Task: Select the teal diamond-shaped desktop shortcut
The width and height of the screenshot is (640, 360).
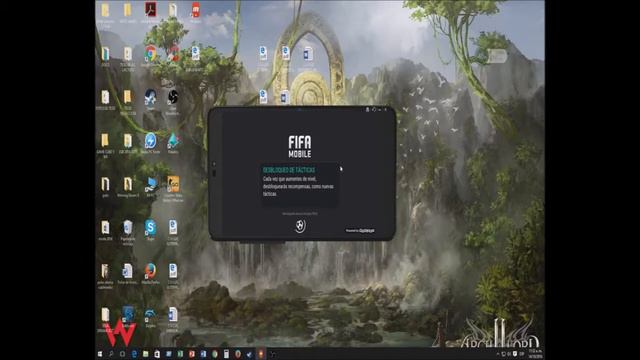Action: pos(173,140)
